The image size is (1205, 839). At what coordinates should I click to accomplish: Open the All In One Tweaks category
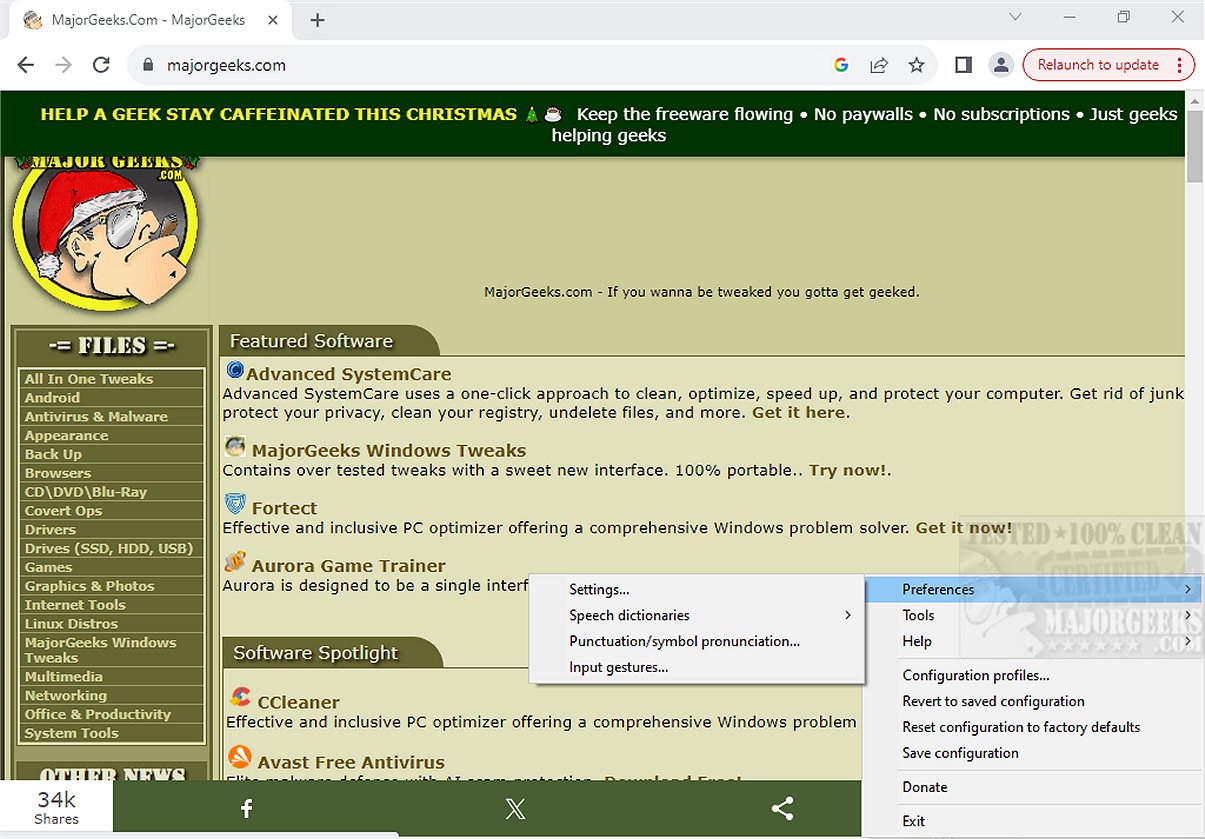point(89,379)
